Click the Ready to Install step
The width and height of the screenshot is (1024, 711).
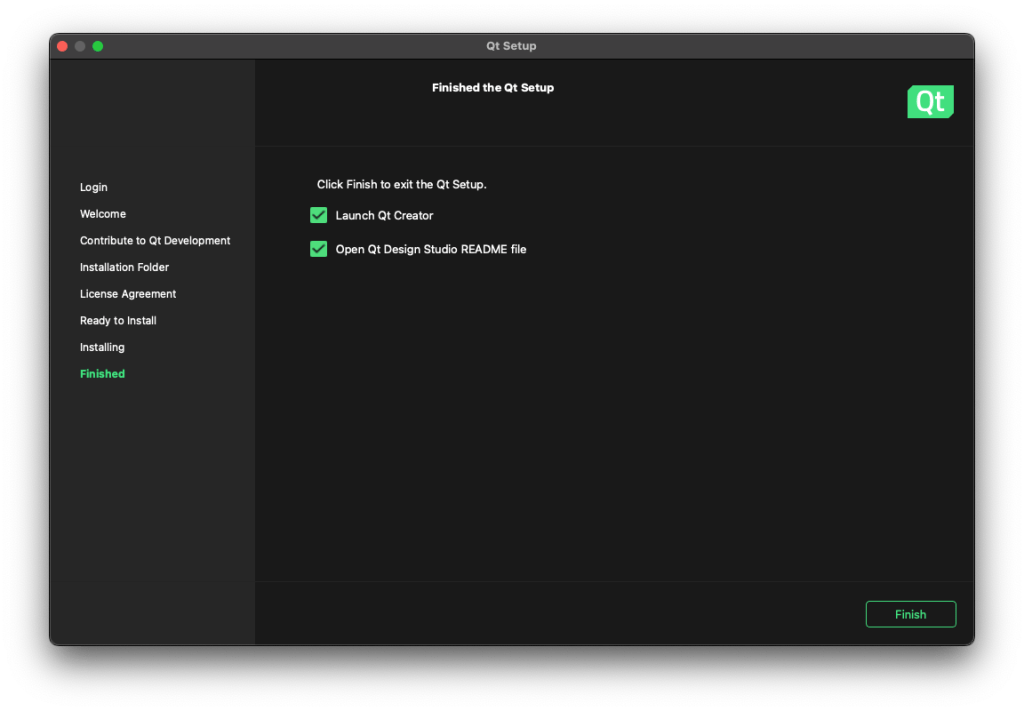pyautogui.click(x=118, y=321)
